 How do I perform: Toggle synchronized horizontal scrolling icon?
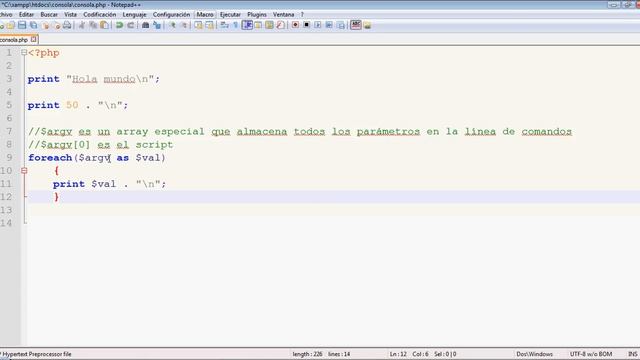tap(209, 25)
